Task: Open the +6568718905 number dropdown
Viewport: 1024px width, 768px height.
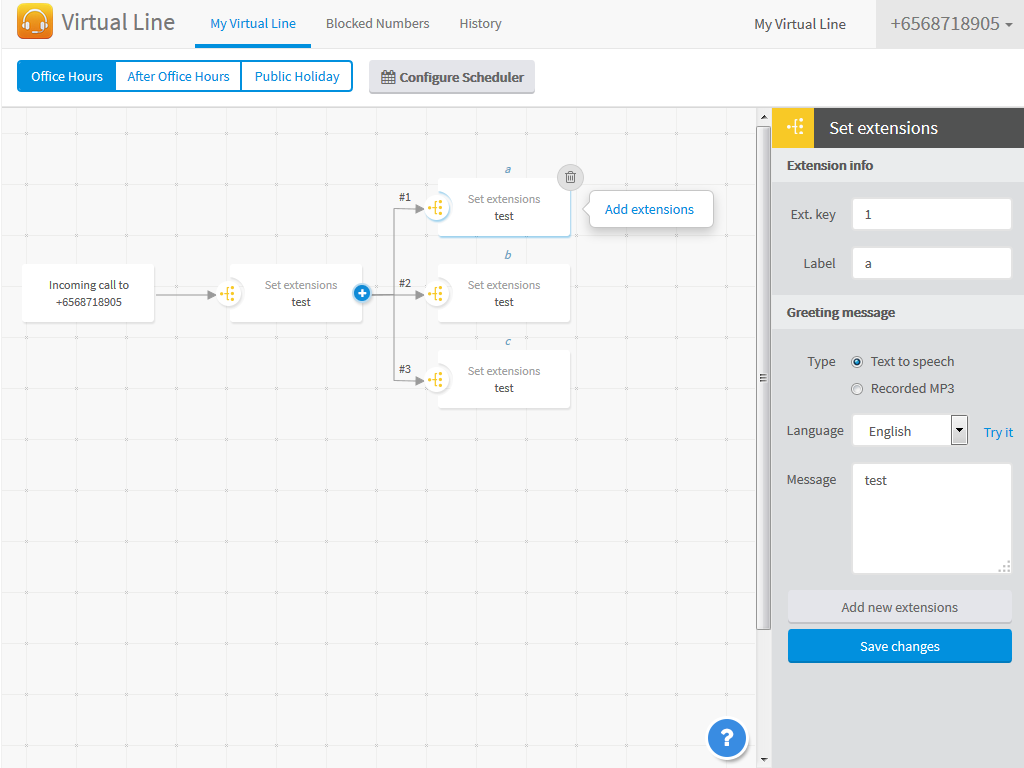Action: (x=949, y=24)
